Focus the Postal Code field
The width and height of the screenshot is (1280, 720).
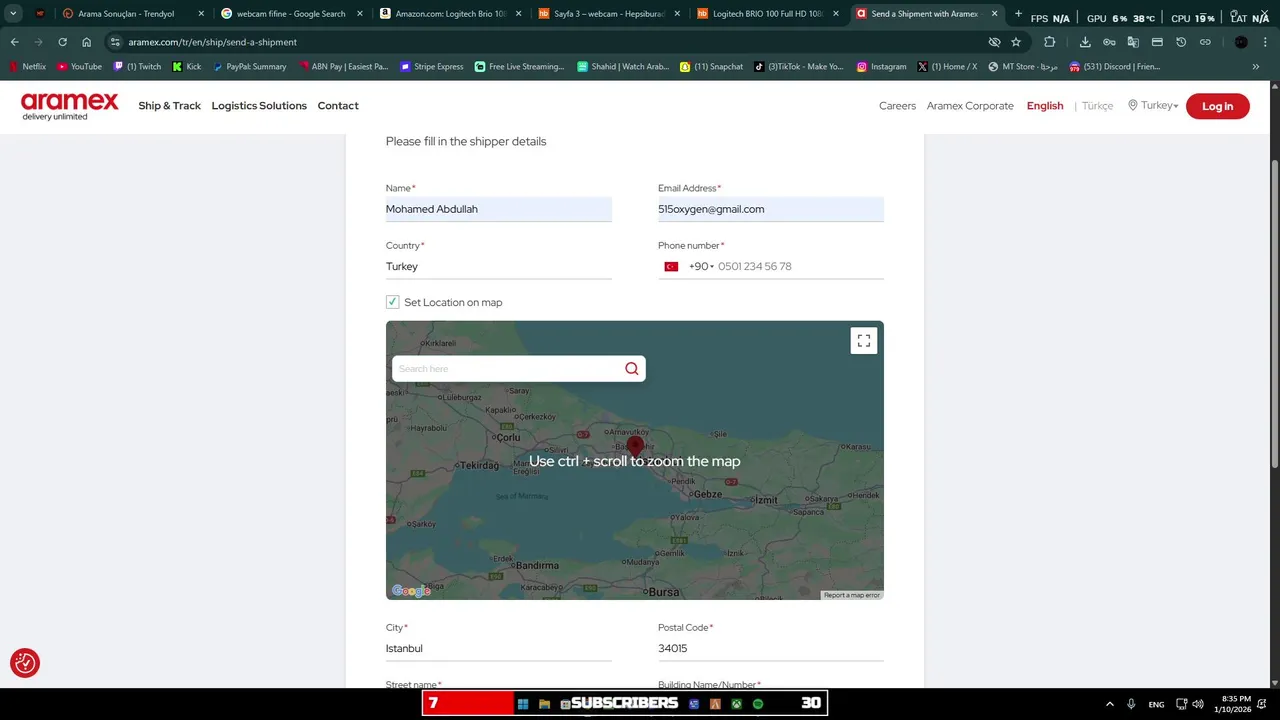point(771,648)
